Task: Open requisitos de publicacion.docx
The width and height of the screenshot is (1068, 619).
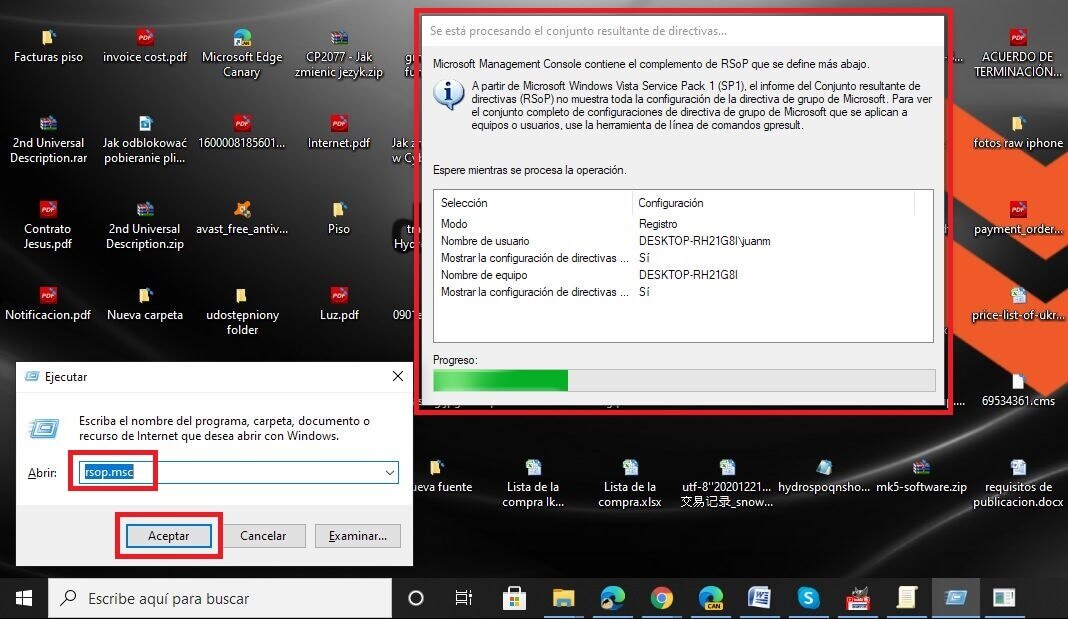Action: [1018, 483]
